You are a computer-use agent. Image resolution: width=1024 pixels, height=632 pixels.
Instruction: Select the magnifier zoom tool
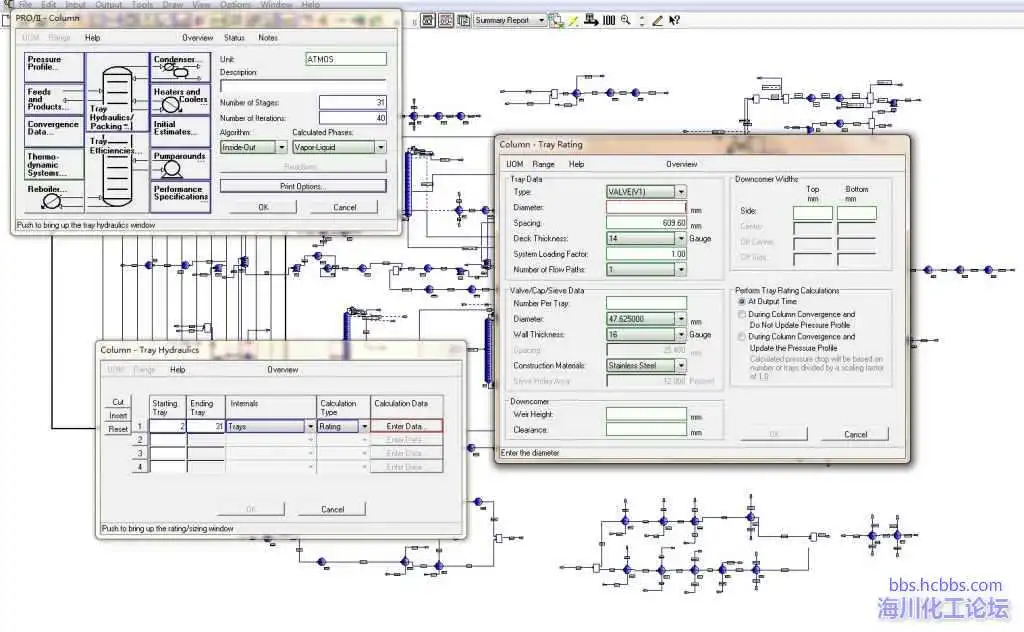coord(626,20)
